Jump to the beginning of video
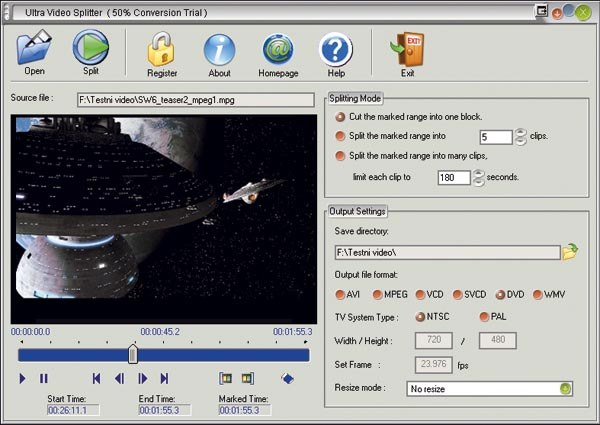This screenshot has height=425, width=600. pos(96,379)
